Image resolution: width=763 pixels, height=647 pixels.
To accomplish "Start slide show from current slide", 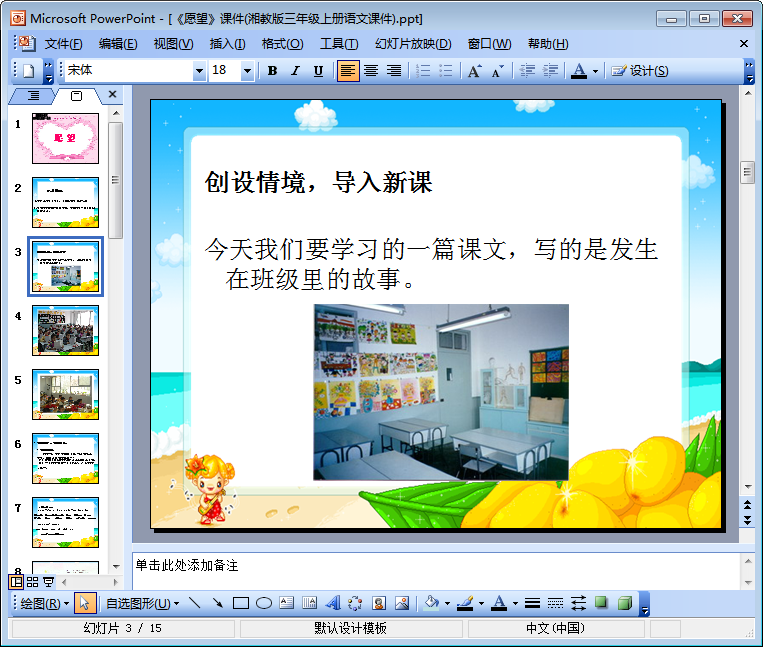I will [x=48, y=582].
